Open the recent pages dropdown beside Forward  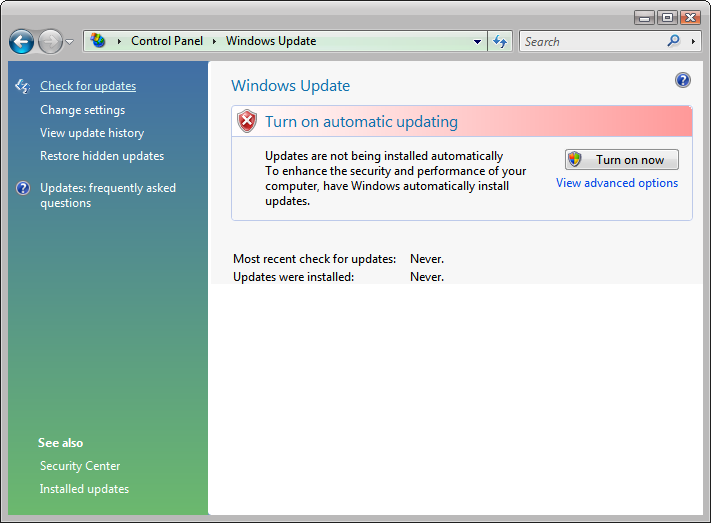click(x=69, y=42)
